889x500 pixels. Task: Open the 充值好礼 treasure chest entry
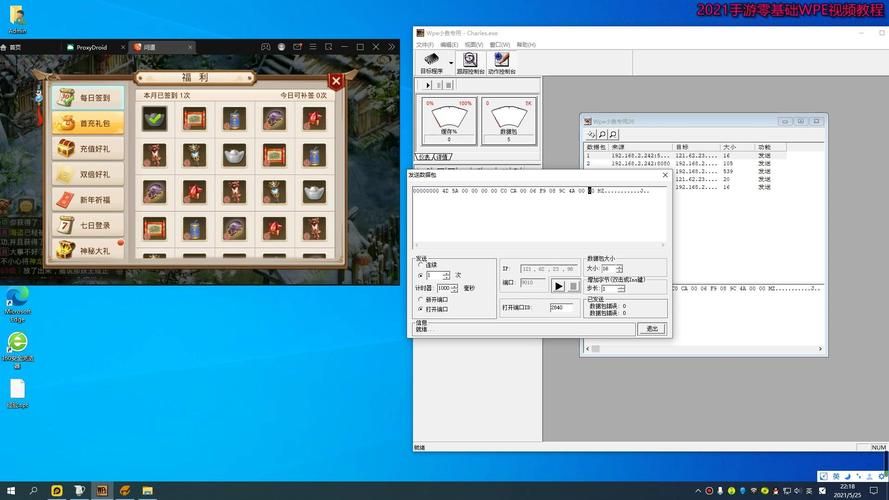(89, 148)
